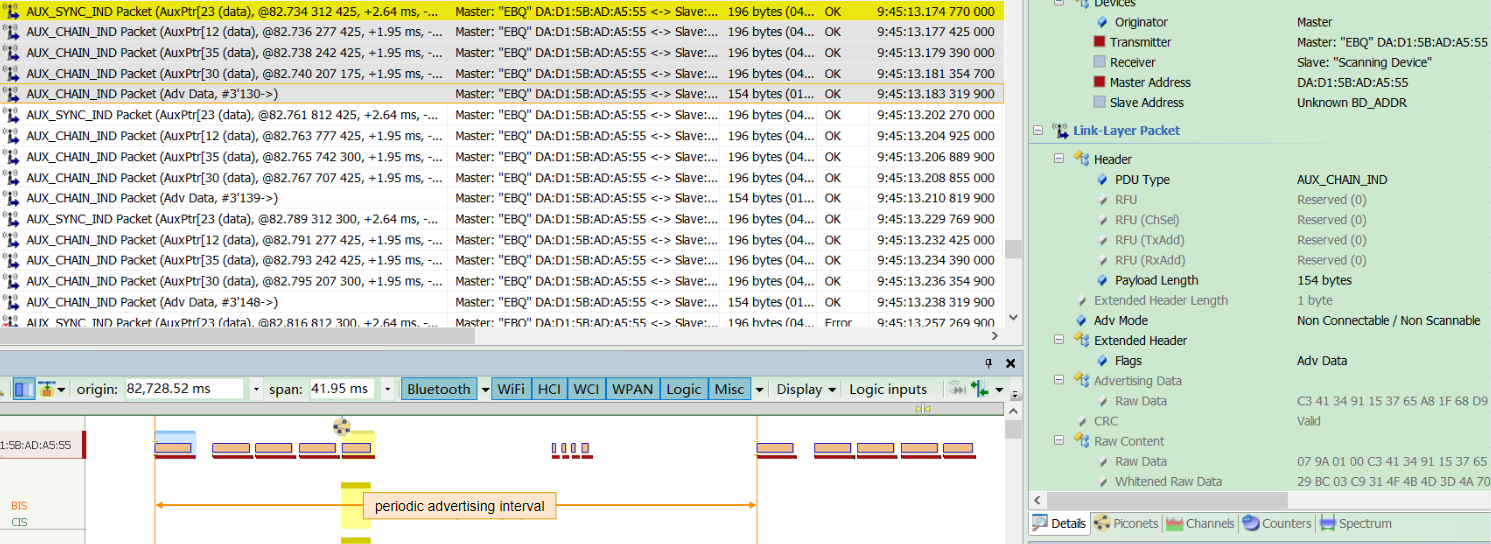Close the timeline panel with X
Viewport: 1491px width, 544px height.
tap(1010, 363)
